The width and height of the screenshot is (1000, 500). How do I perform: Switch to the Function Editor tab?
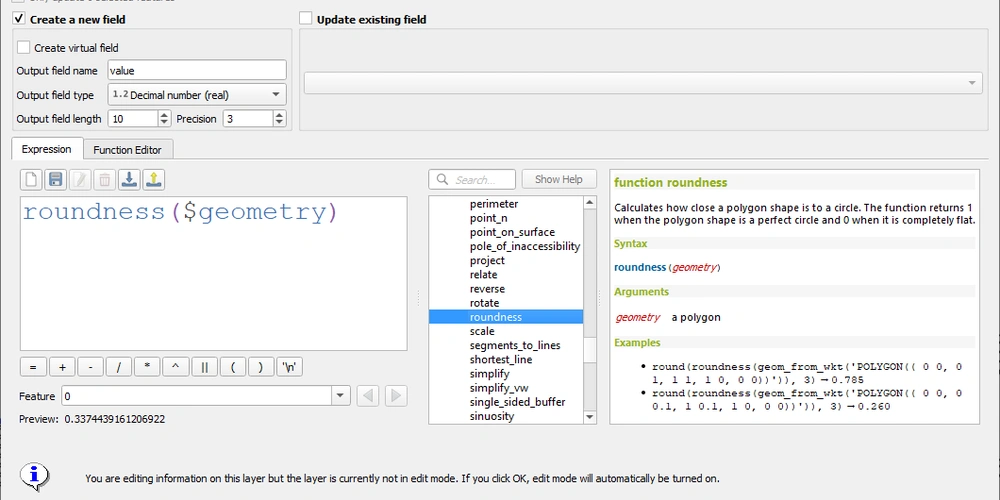click(x=128, y=150)
